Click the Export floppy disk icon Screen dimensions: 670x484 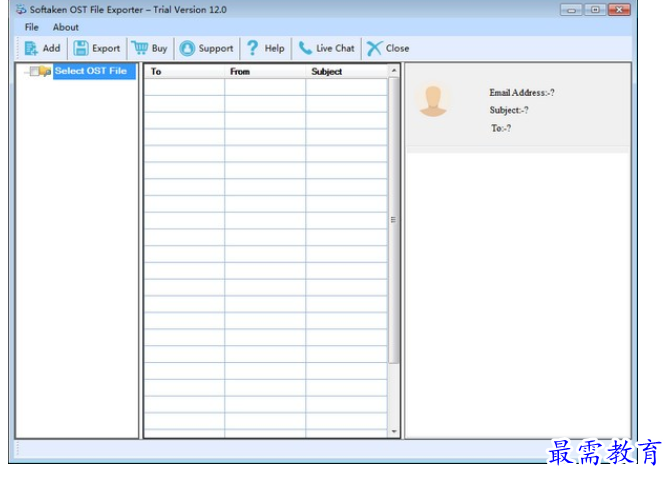tap(80, 48)
